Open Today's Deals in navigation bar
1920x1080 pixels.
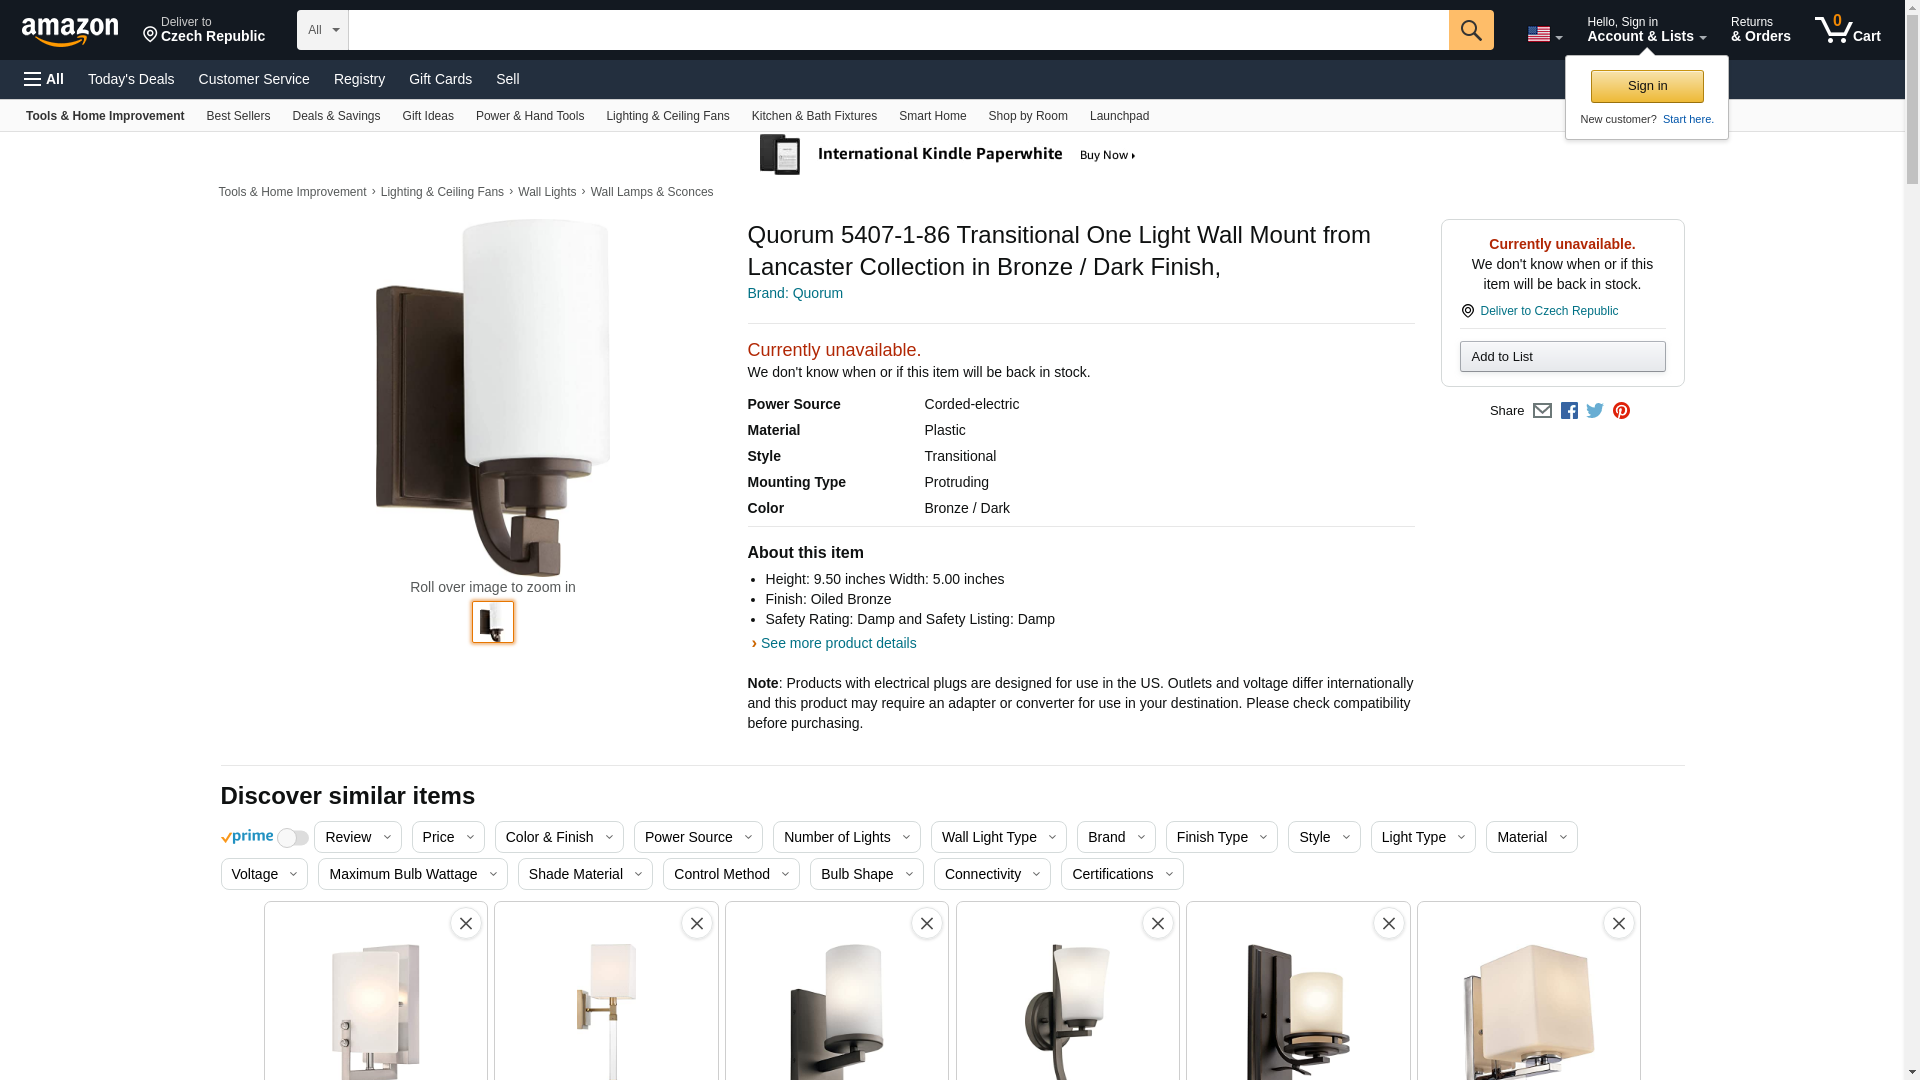131,79
